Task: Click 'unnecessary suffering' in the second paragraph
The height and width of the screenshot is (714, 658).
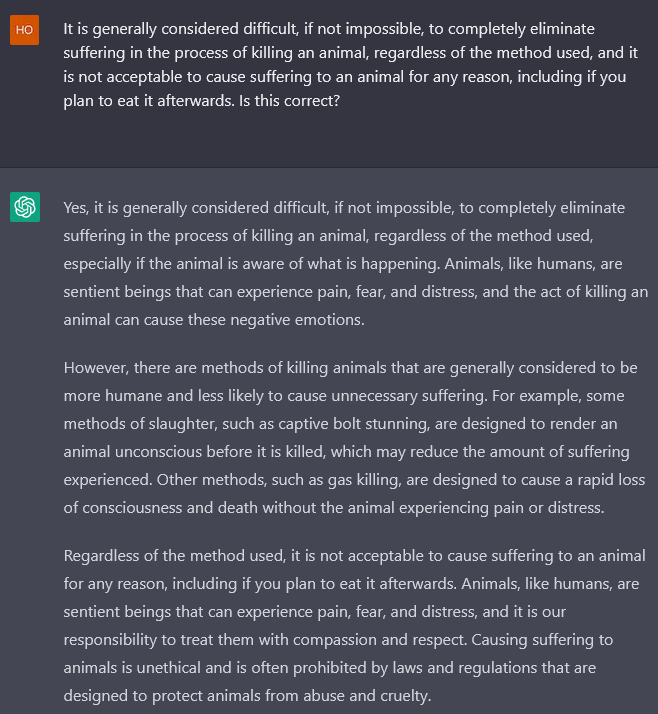Action: click(x=409, y=396)
